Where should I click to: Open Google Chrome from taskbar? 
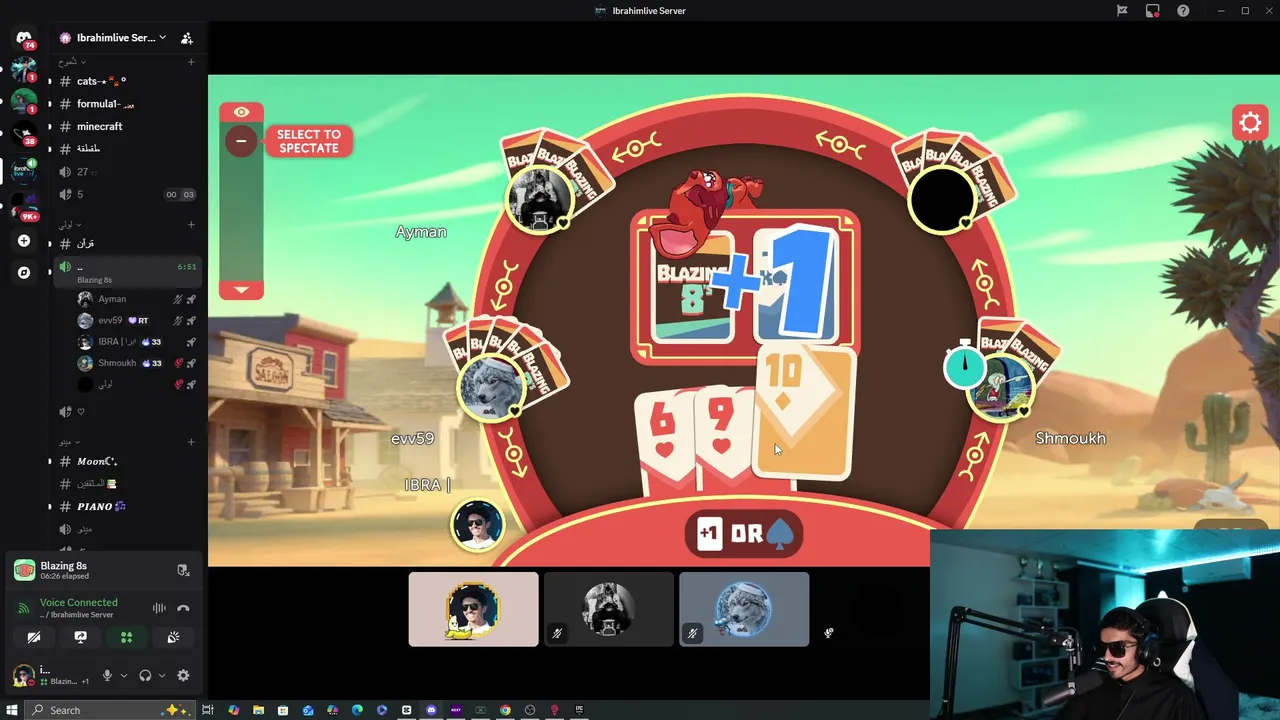(505, 710)
